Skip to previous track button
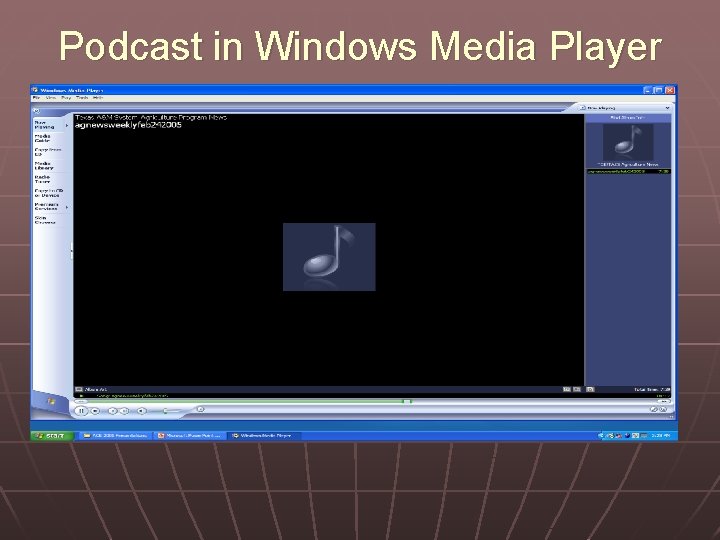 pos(113,411)
